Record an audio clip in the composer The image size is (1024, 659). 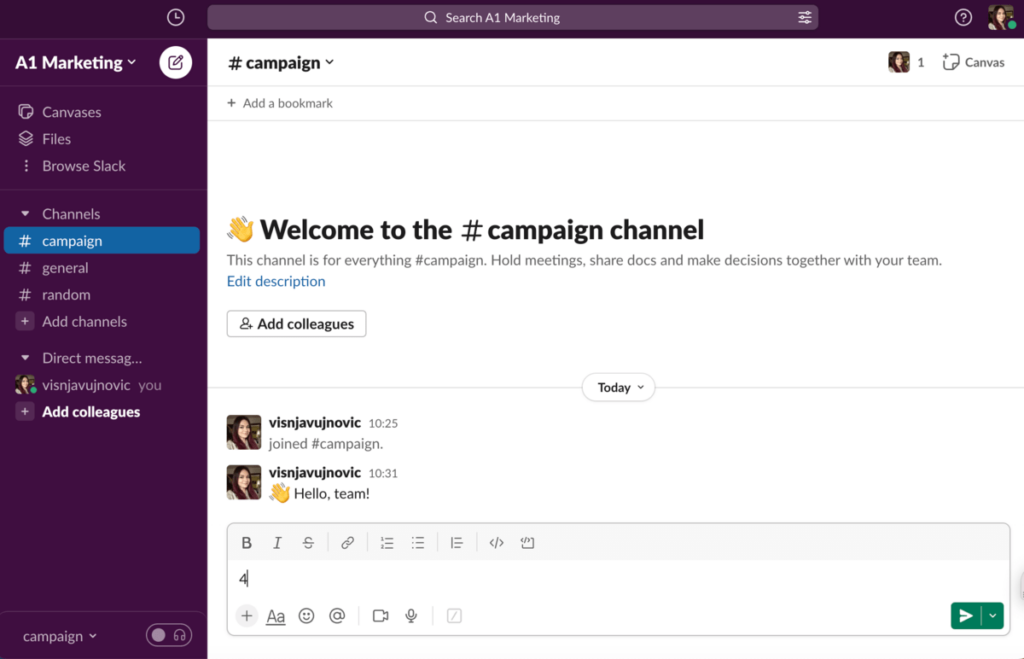tap(411, 616)
